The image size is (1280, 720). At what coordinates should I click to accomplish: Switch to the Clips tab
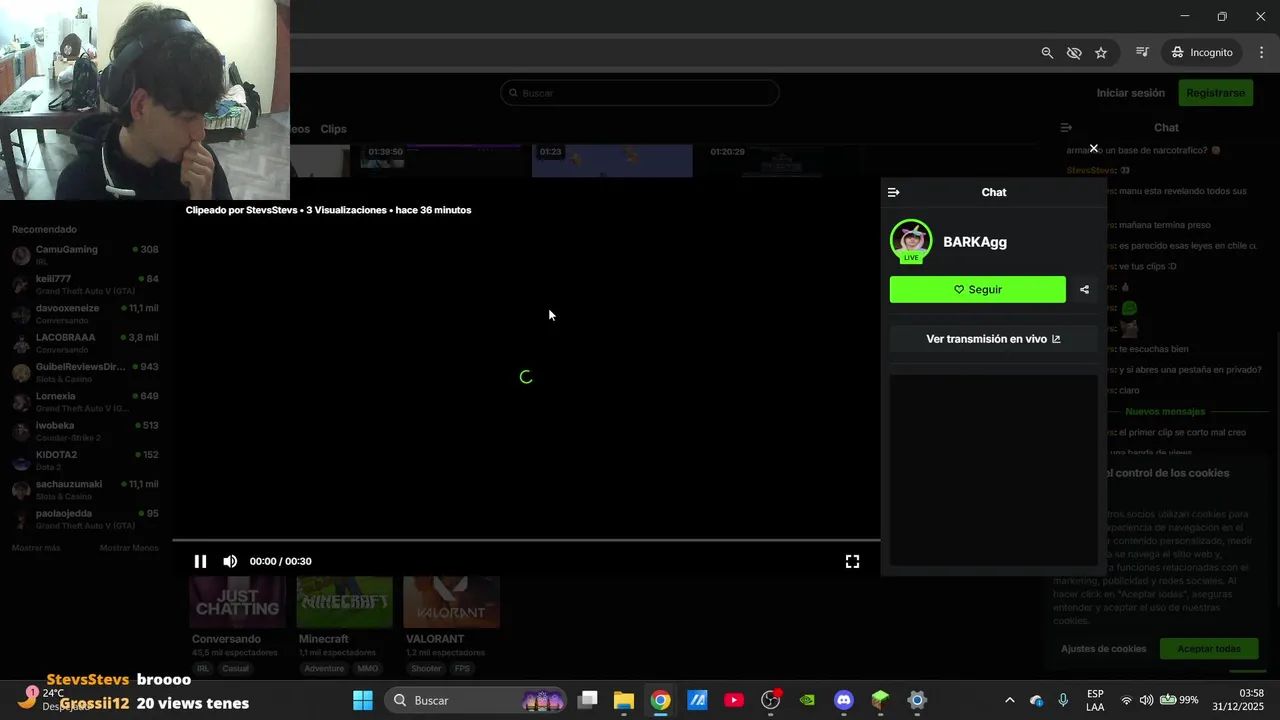click(x=333, y=129)
